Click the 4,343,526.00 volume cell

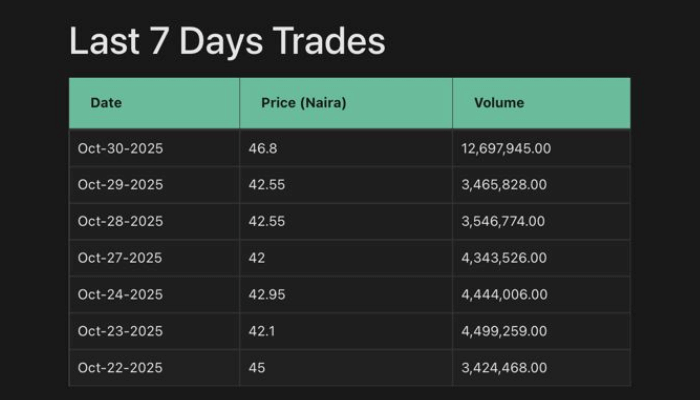(x=504, y=258)
